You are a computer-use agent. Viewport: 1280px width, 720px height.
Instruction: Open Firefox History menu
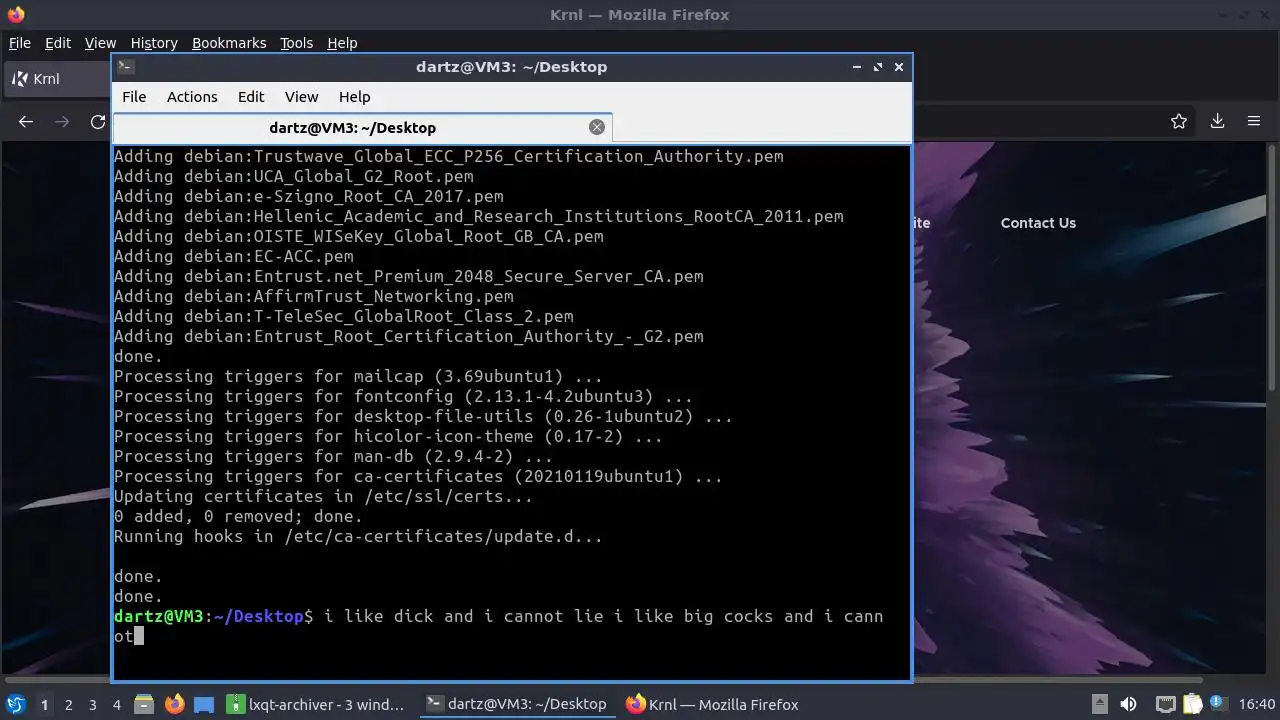click(154, 43)
